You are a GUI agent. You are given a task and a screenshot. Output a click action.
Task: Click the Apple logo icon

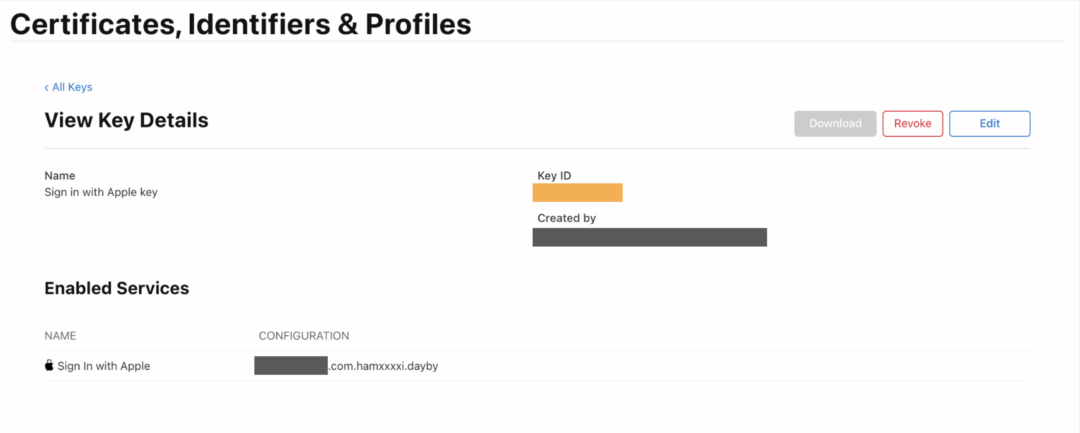[x=49, y=366]
